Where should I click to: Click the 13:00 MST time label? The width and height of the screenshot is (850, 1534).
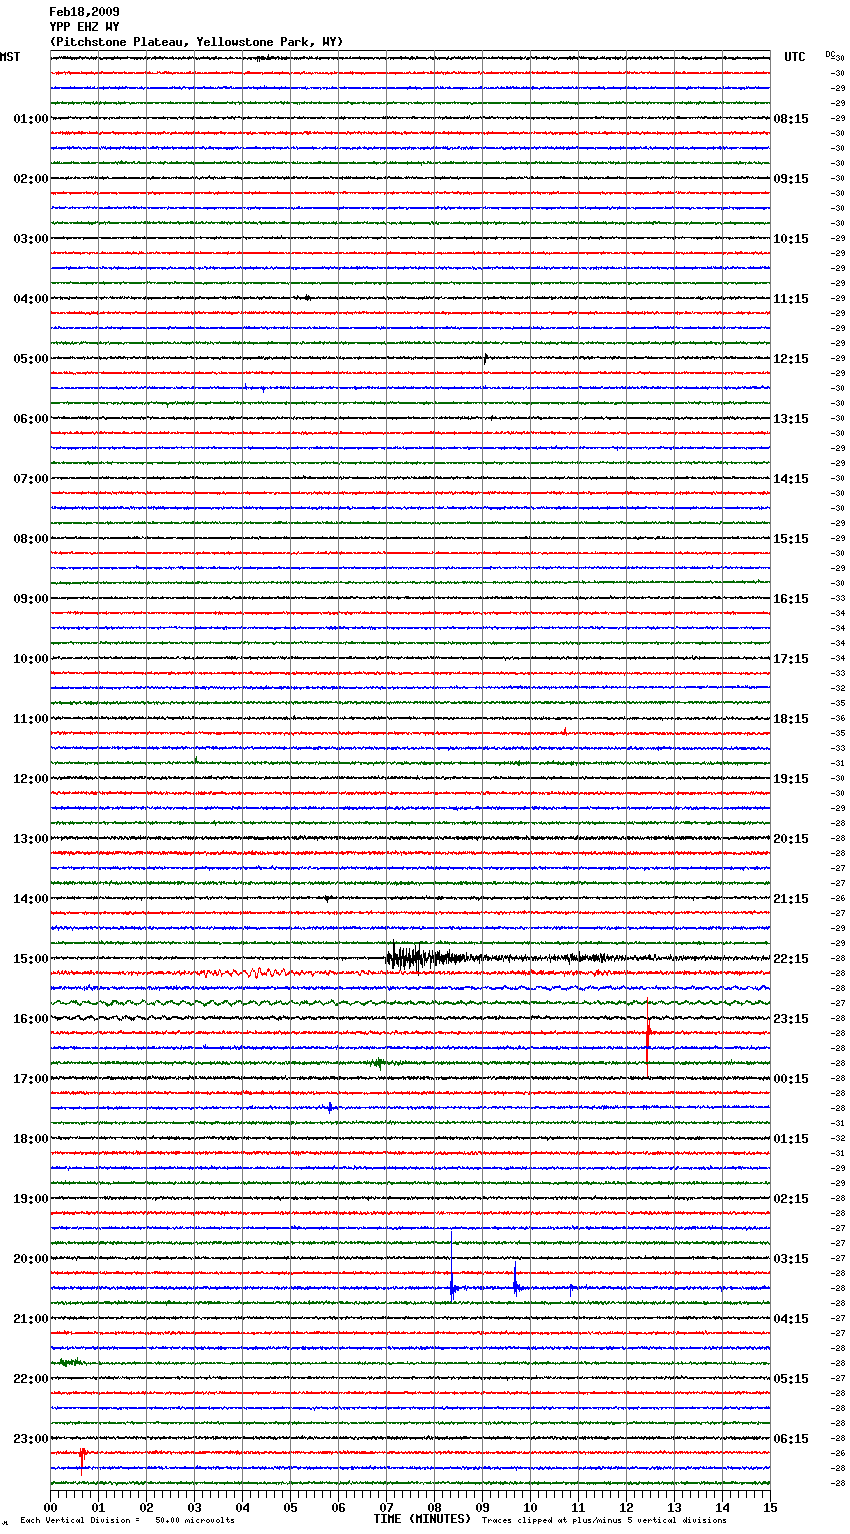30,839
